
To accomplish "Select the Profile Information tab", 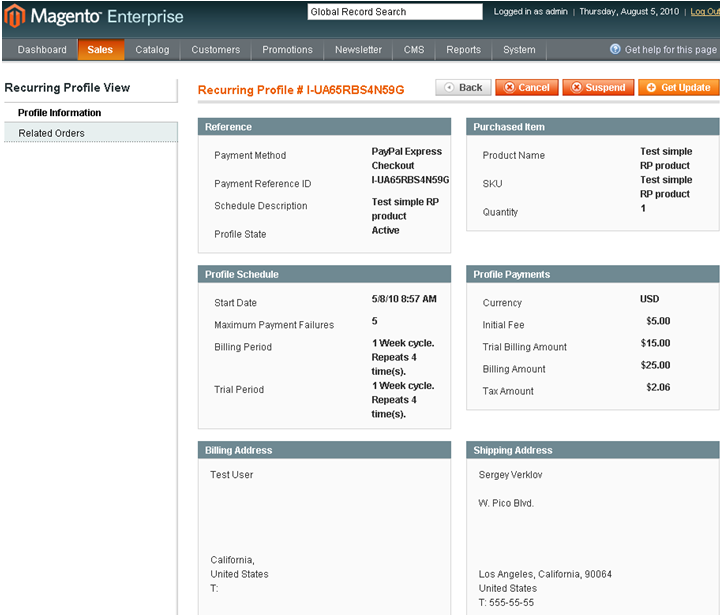I will coord(59,113).
